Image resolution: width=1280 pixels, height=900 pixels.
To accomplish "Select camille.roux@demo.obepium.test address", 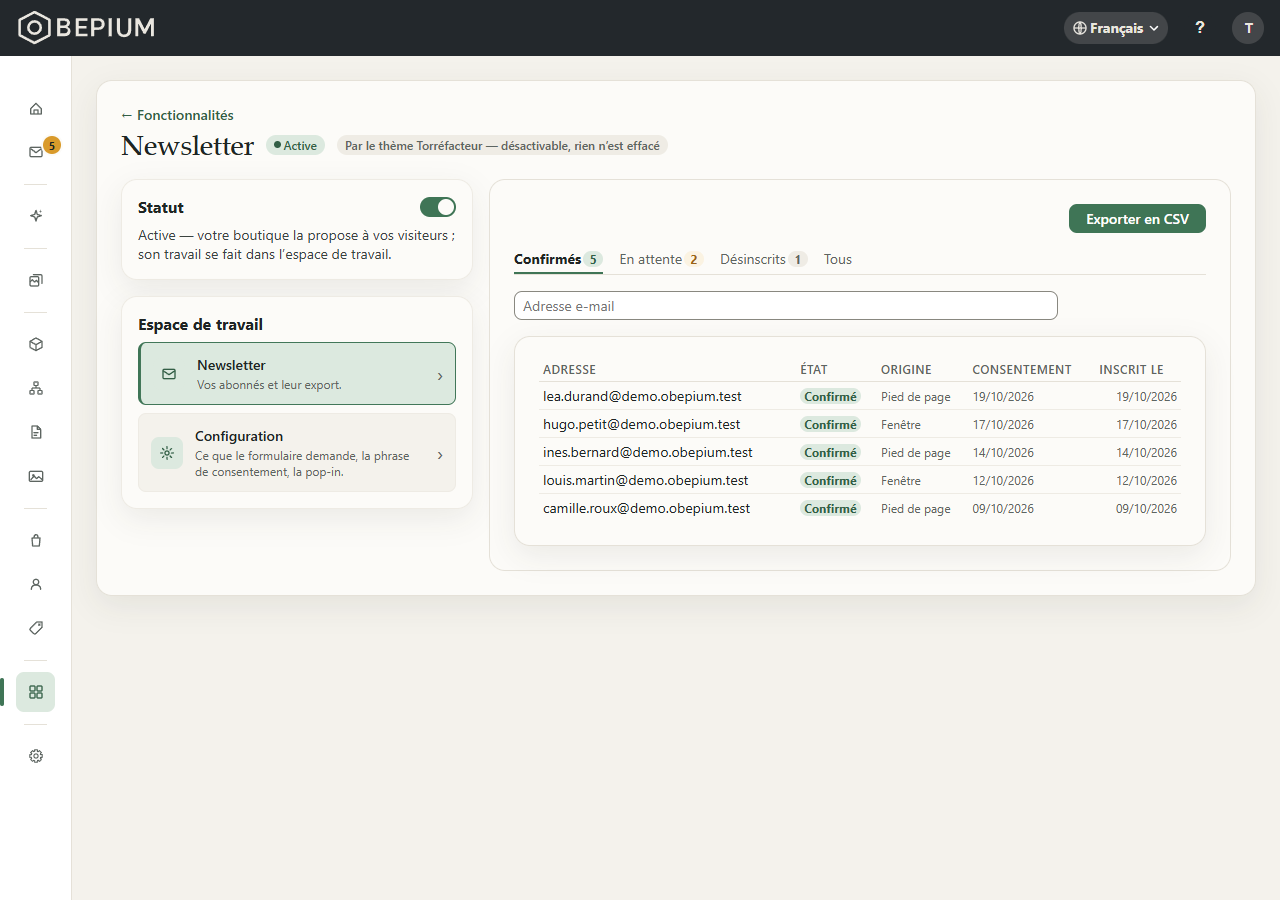I will pos(646,508).
